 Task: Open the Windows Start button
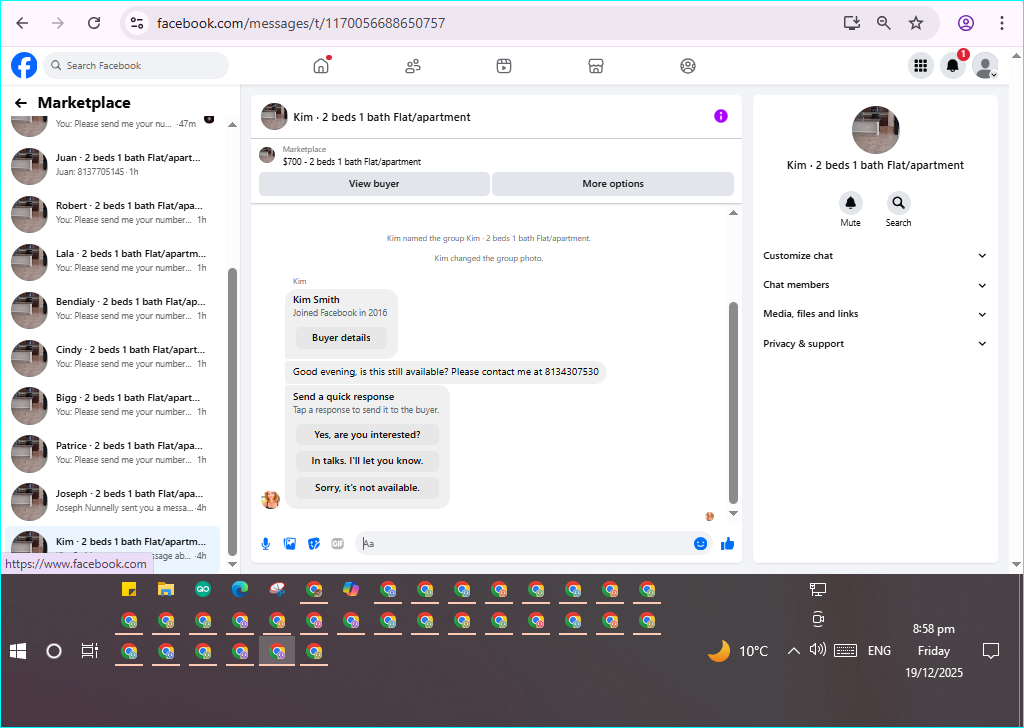pyautogui.click(x=18, y=651)
